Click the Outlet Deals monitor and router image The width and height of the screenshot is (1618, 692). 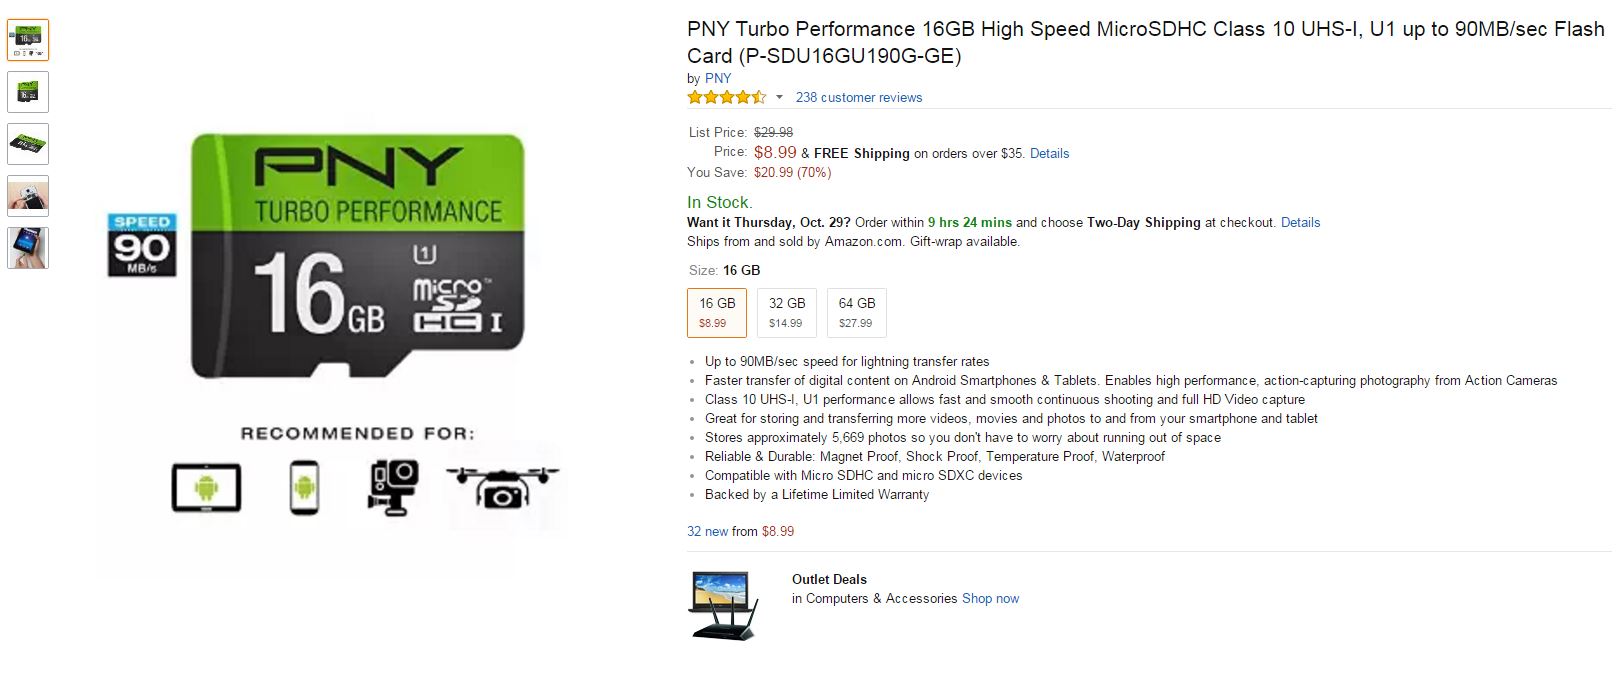tap(723, 605)
